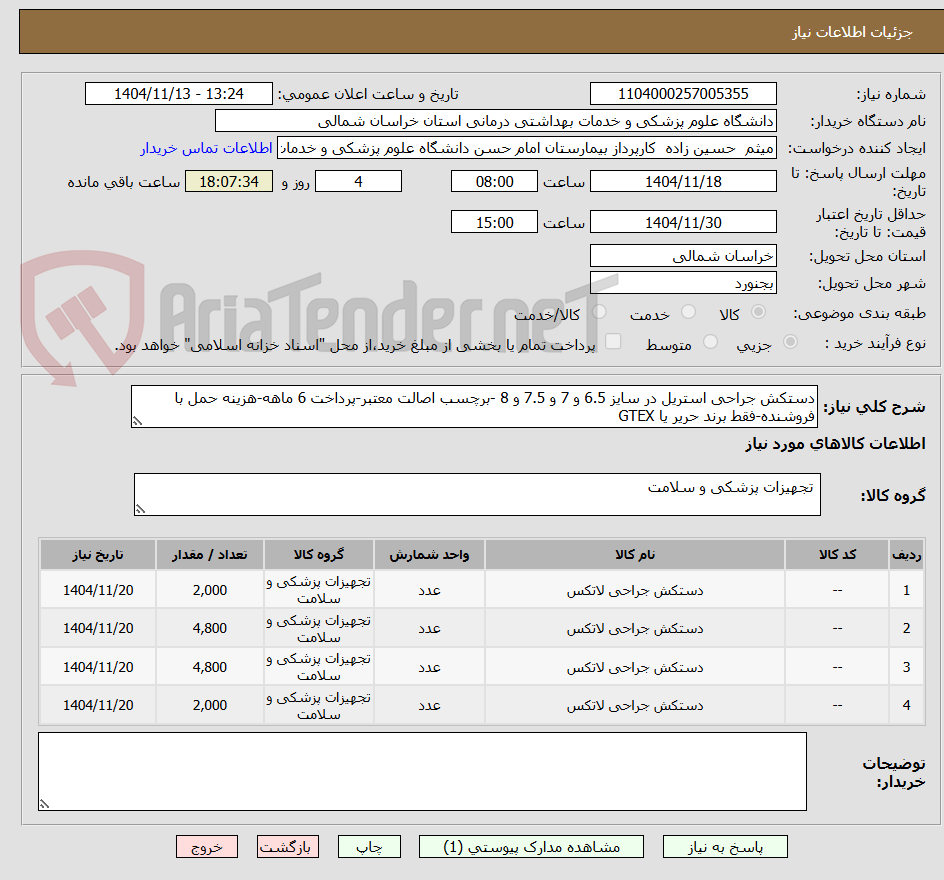The width and height of the screenshot is (944, 880).
Task: Click the province field خراسان شمالی
Action: click(683, 256)
